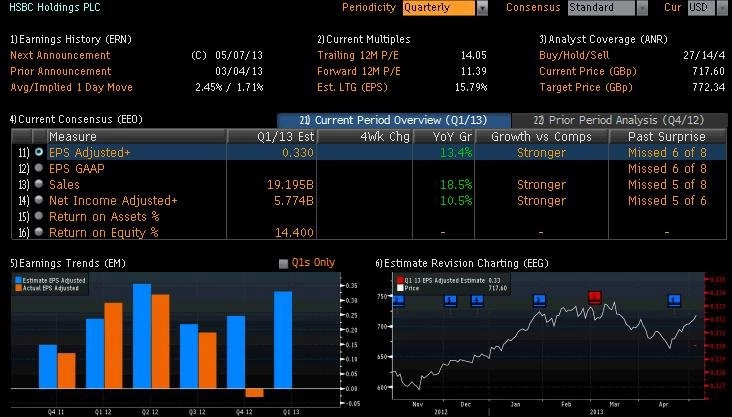Click the Trailing 12M P/E value 14.05

(473, 55)
